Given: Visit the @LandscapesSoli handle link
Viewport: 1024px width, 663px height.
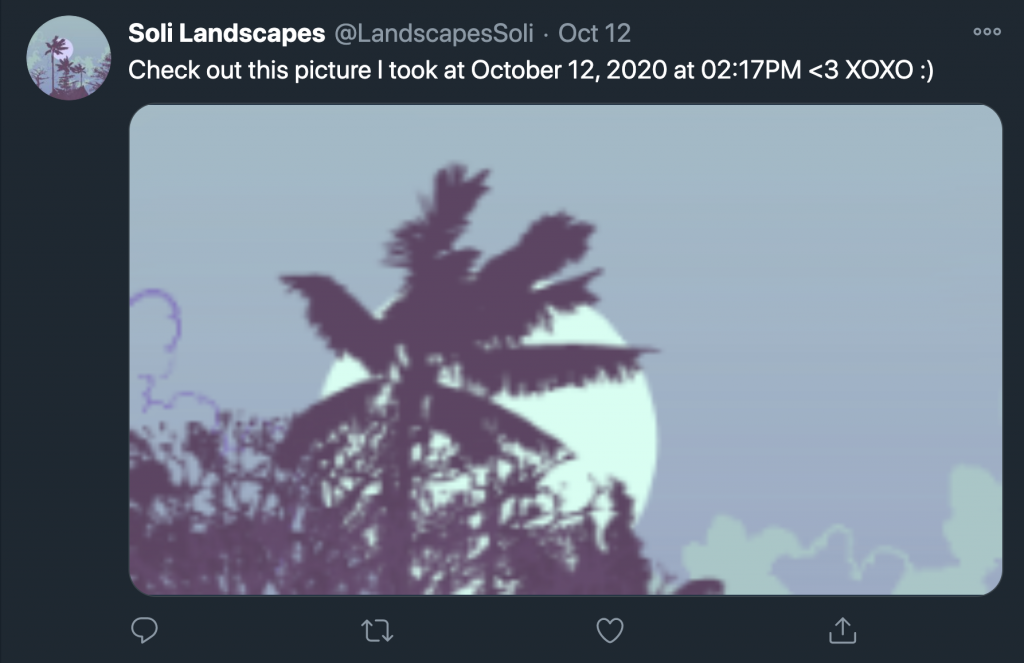Looking at the screenshot, I should [x=434, y=33].
